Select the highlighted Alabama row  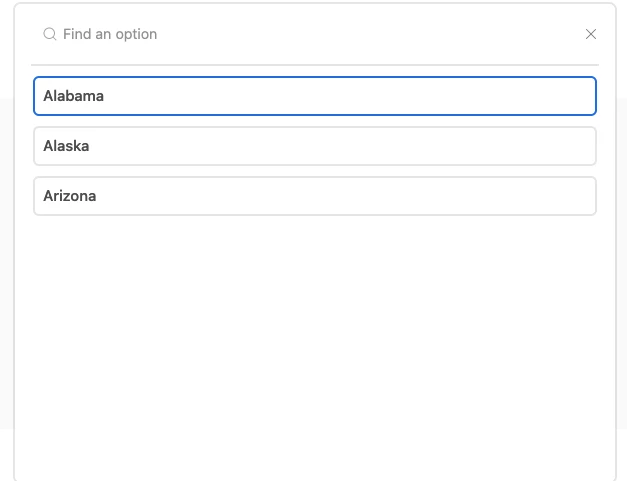click(x=315, y=96)
